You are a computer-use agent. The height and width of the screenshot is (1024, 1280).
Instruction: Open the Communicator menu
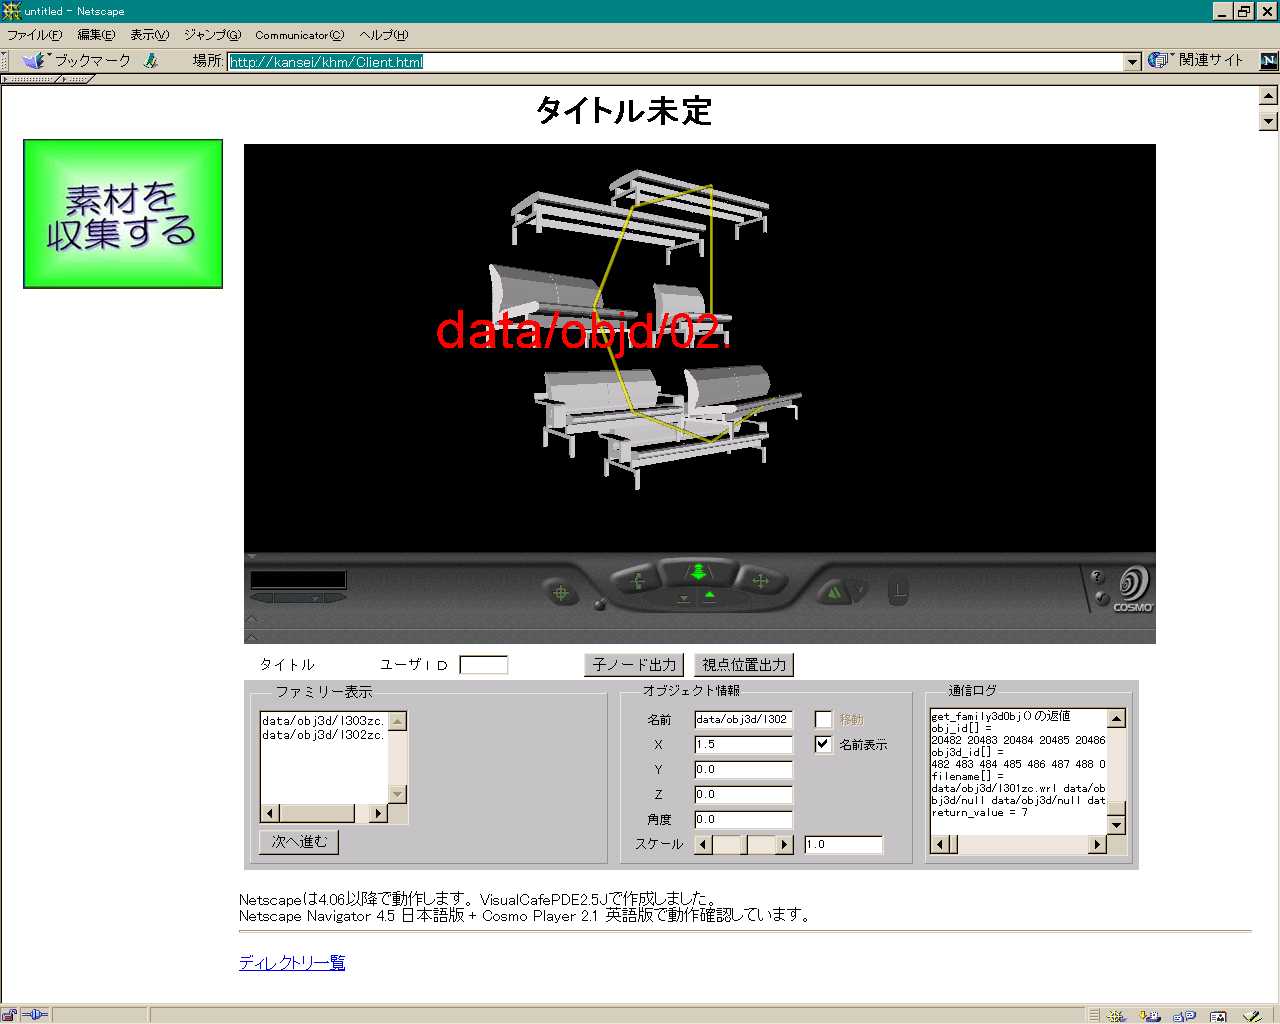298,35
